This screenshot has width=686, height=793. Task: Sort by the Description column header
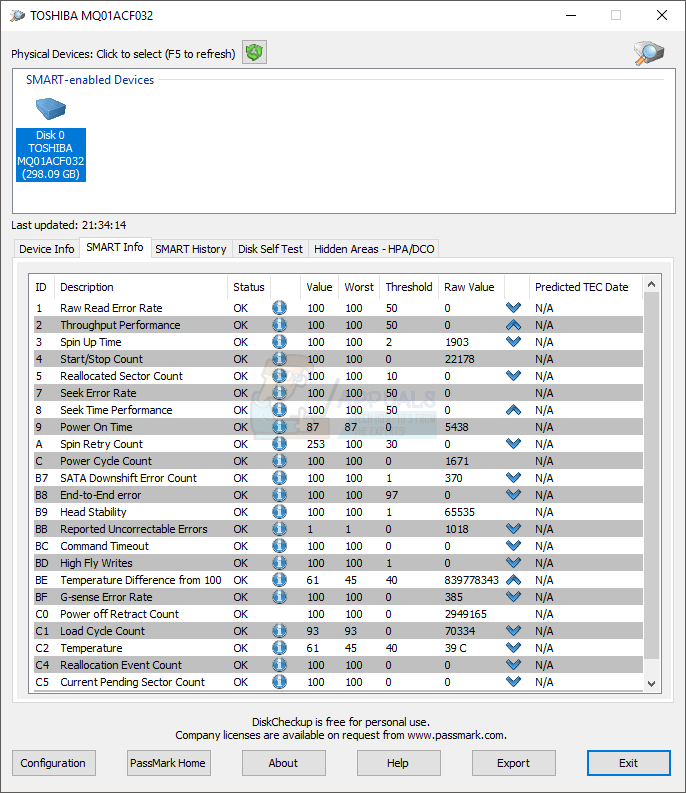pyautogui.click(x=142, y=287)
